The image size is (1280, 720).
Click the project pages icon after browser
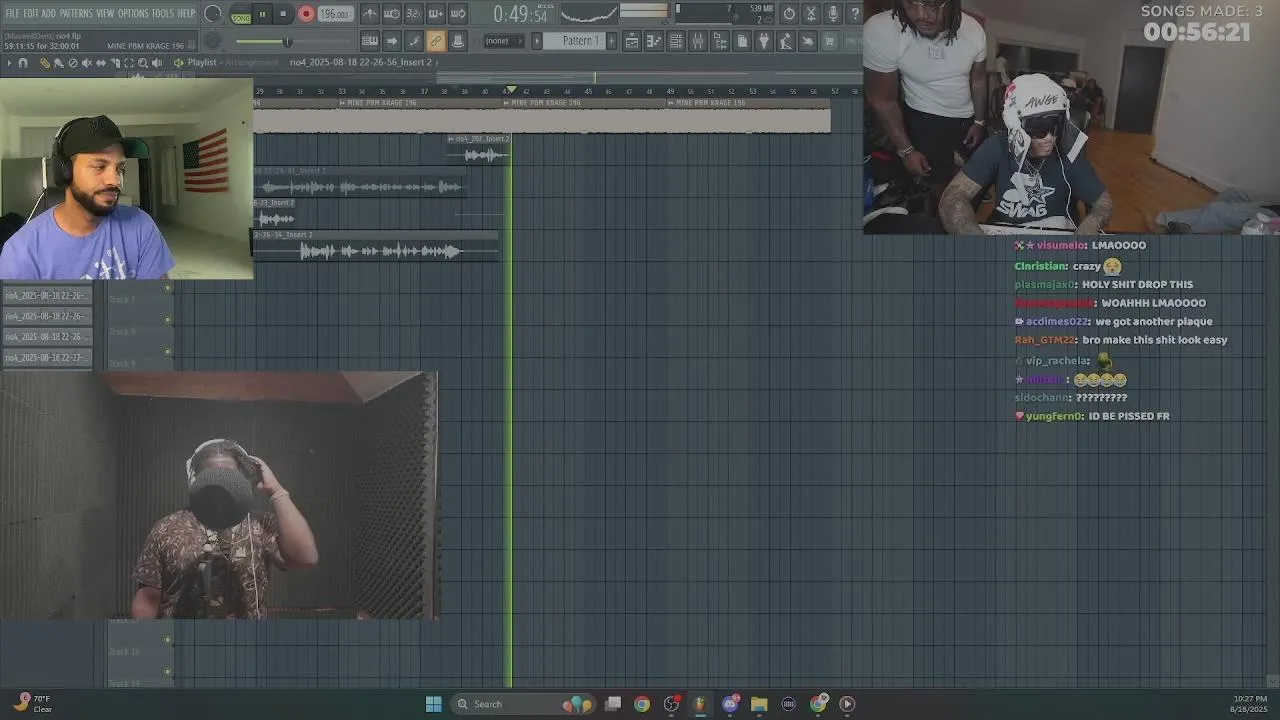pos(742,41)
